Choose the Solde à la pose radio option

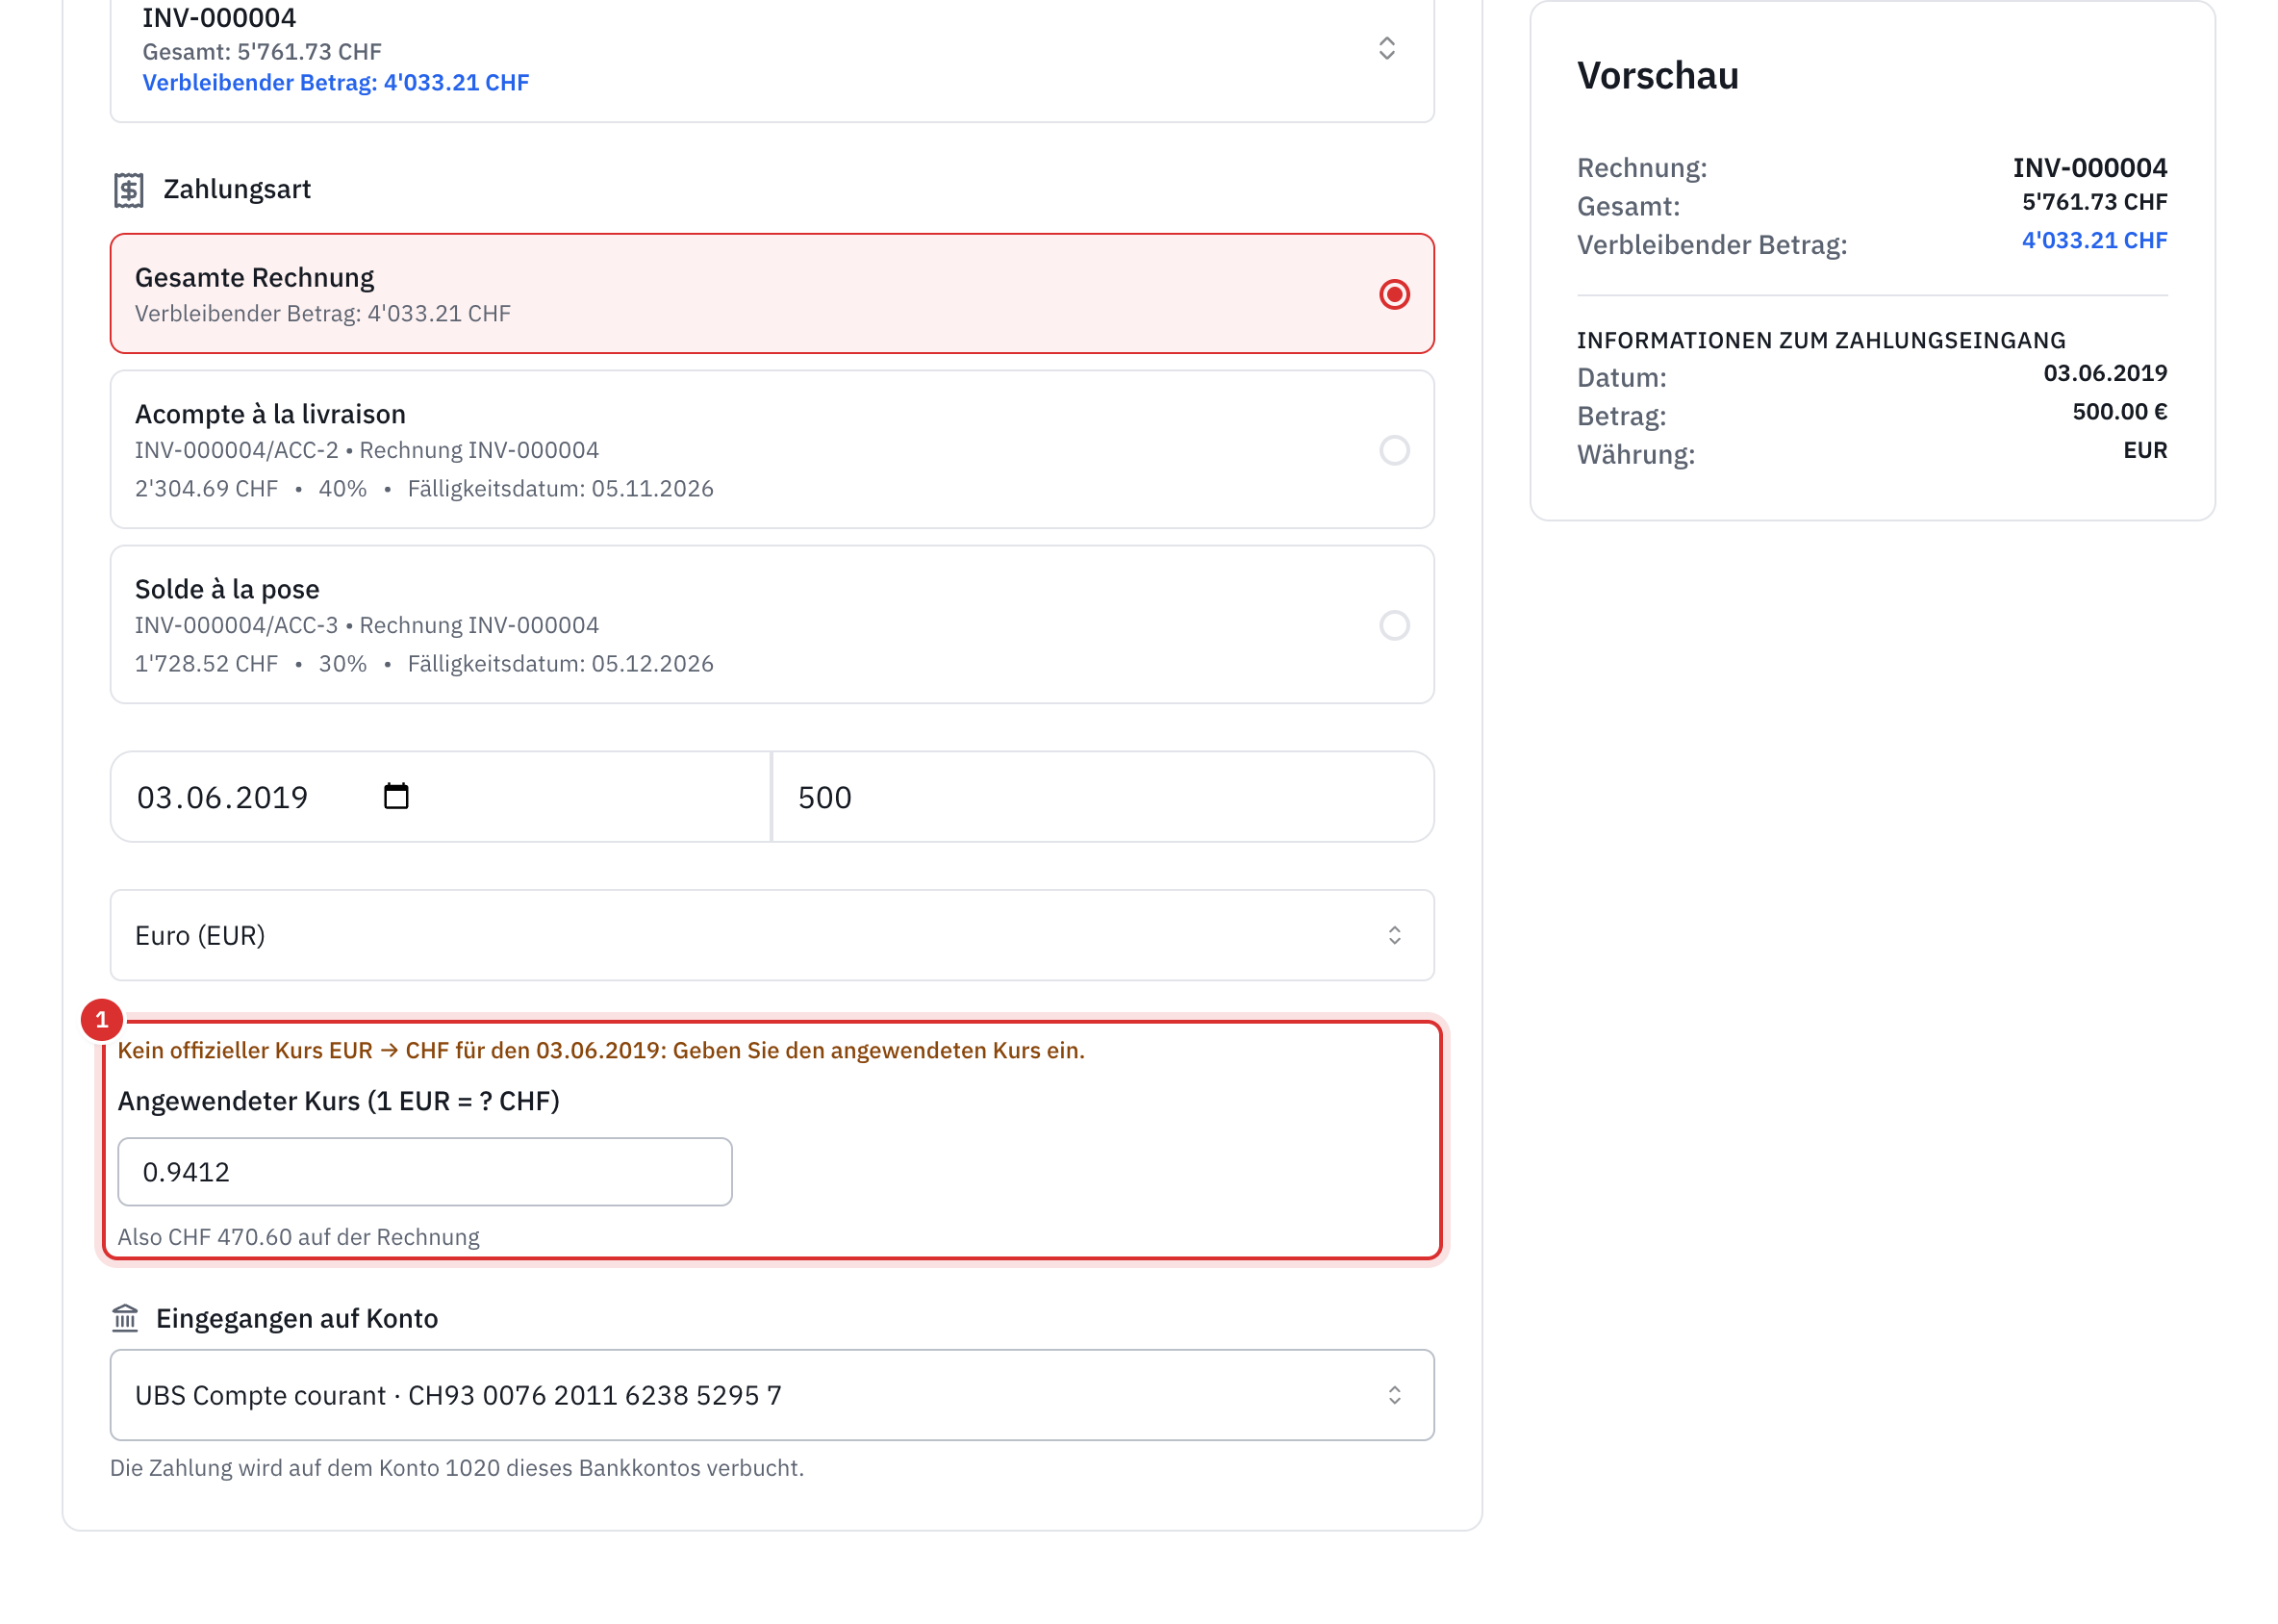(1394, 625)
